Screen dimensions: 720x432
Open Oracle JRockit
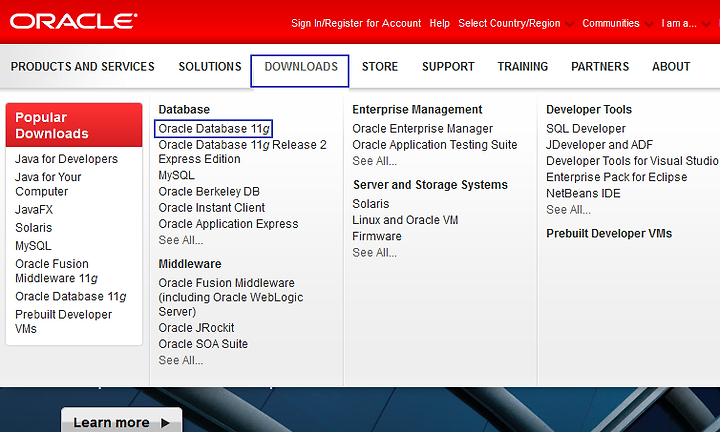click(196, 328)
